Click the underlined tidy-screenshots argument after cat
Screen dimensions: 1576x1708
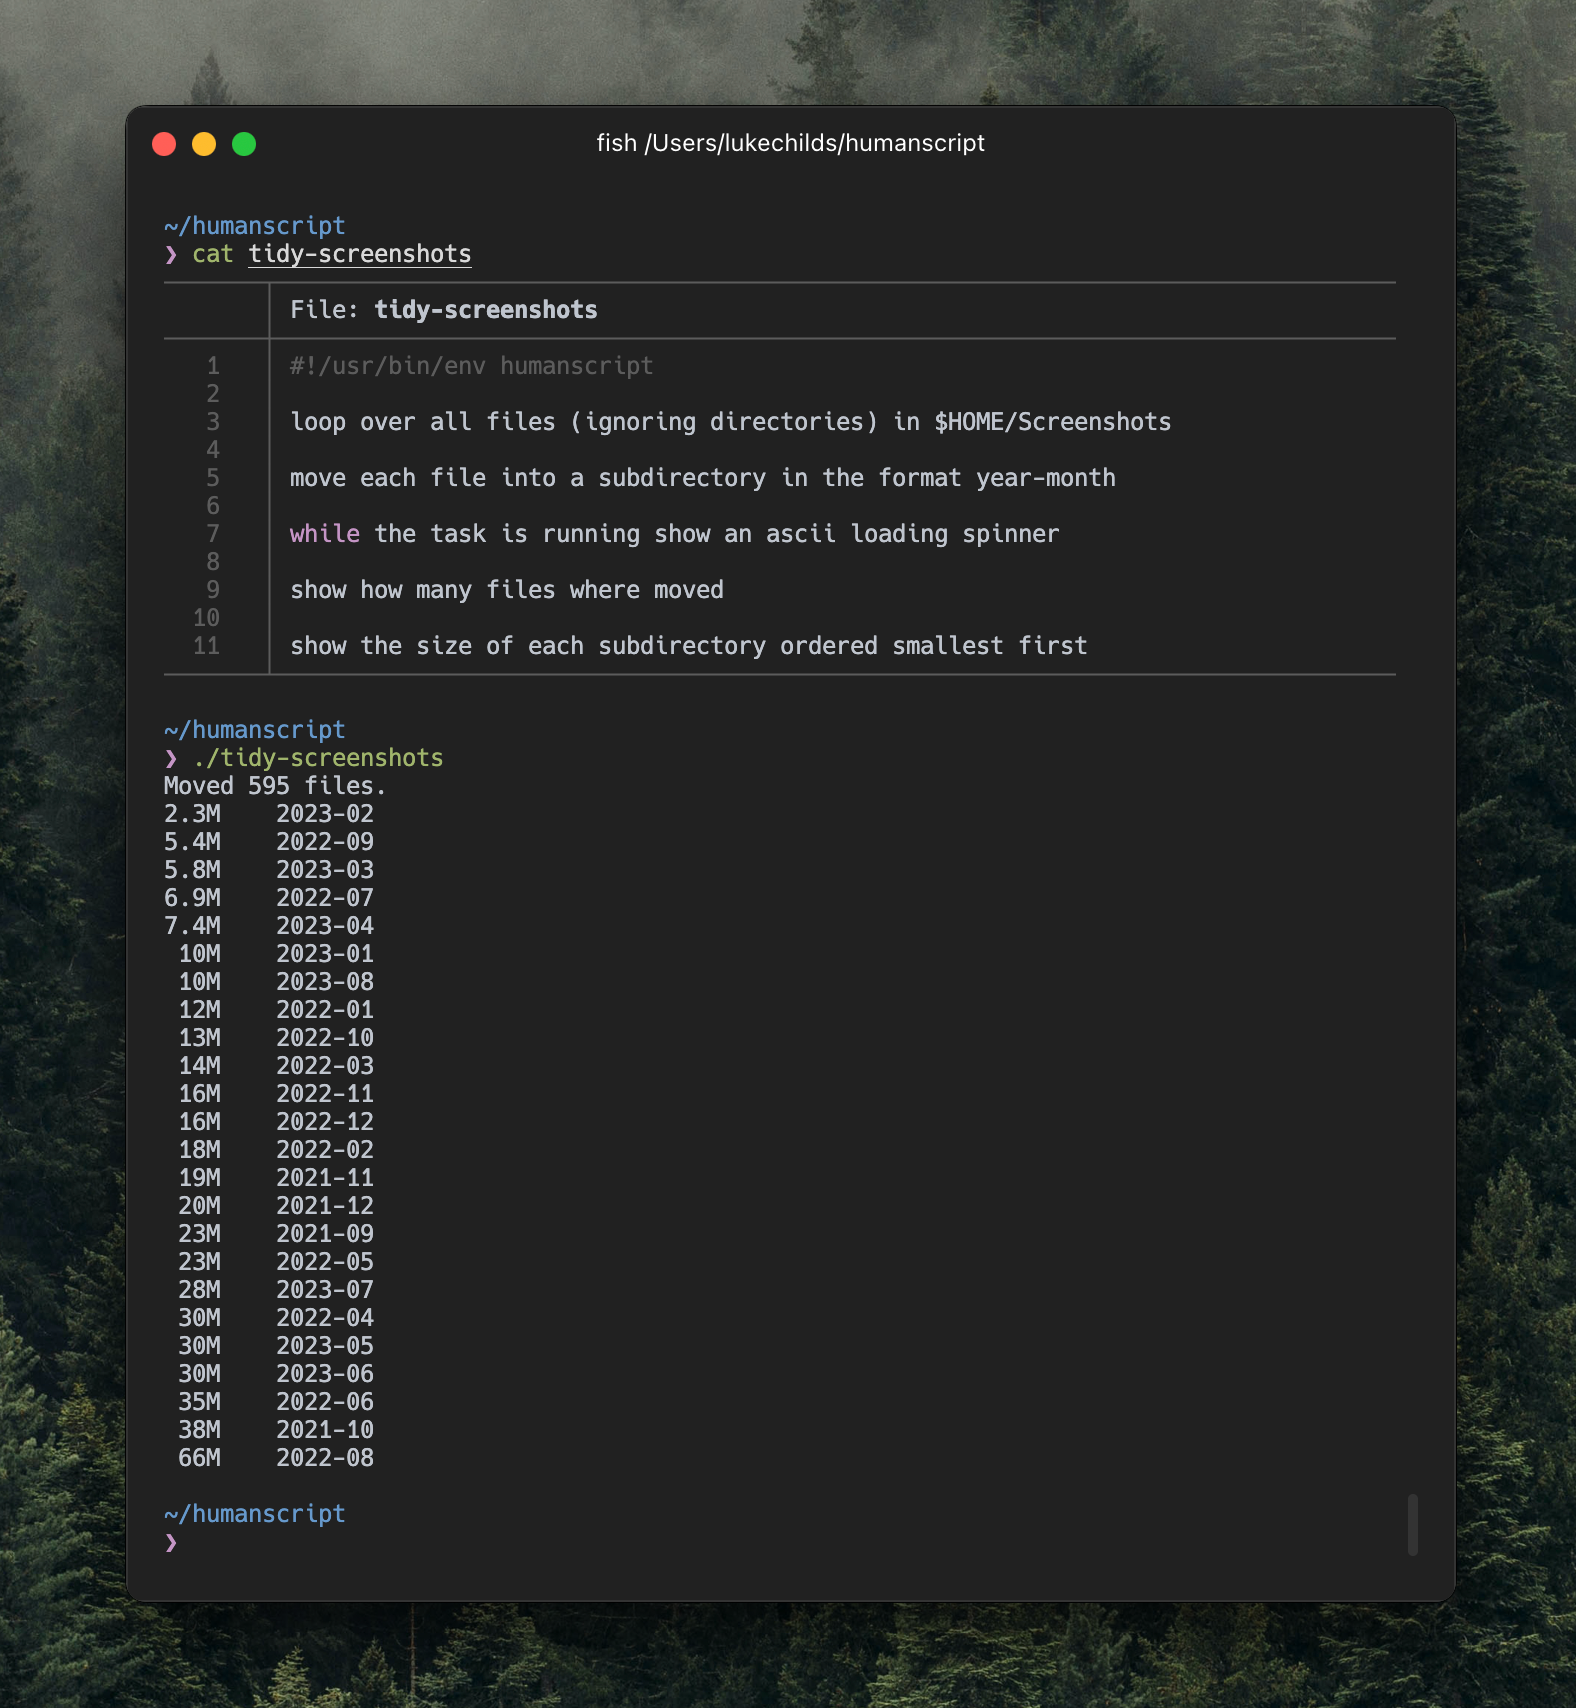coord(360,254)
